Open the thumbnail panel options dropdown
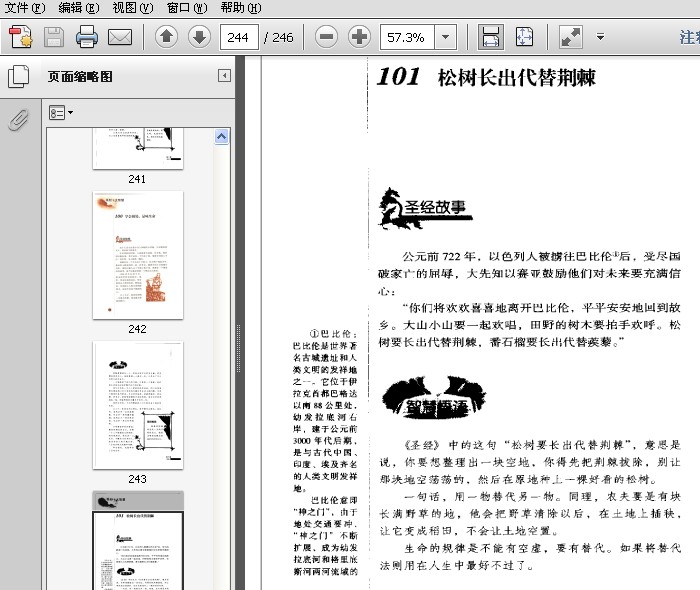 tap(62, 113)
